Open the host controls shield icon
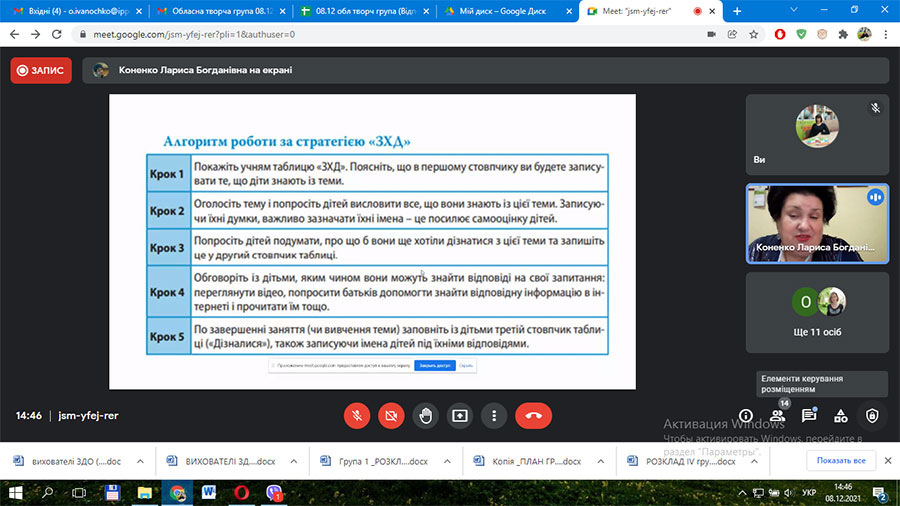 (872, 416)
